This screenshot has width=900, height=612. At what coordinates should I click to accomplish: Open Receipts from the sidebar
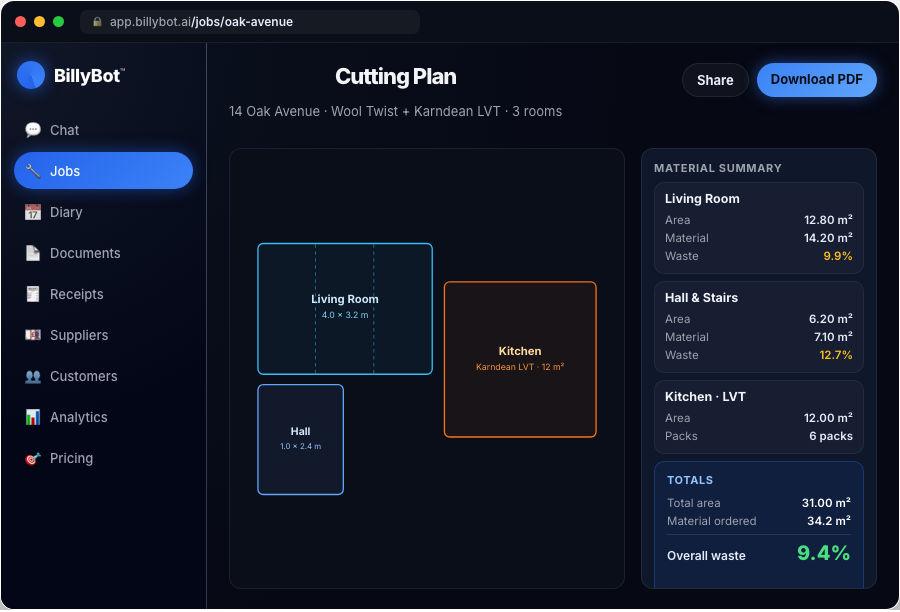[x=103, y=294]
